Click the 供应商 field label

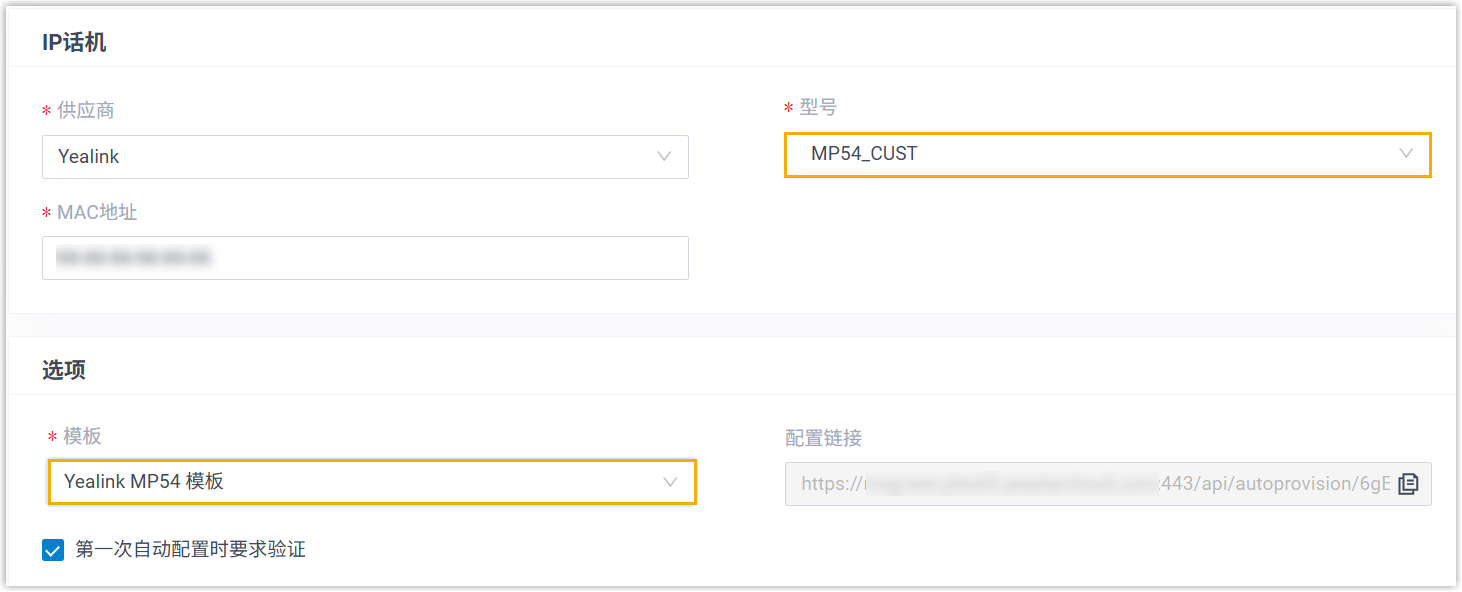(x=85, y=110)
